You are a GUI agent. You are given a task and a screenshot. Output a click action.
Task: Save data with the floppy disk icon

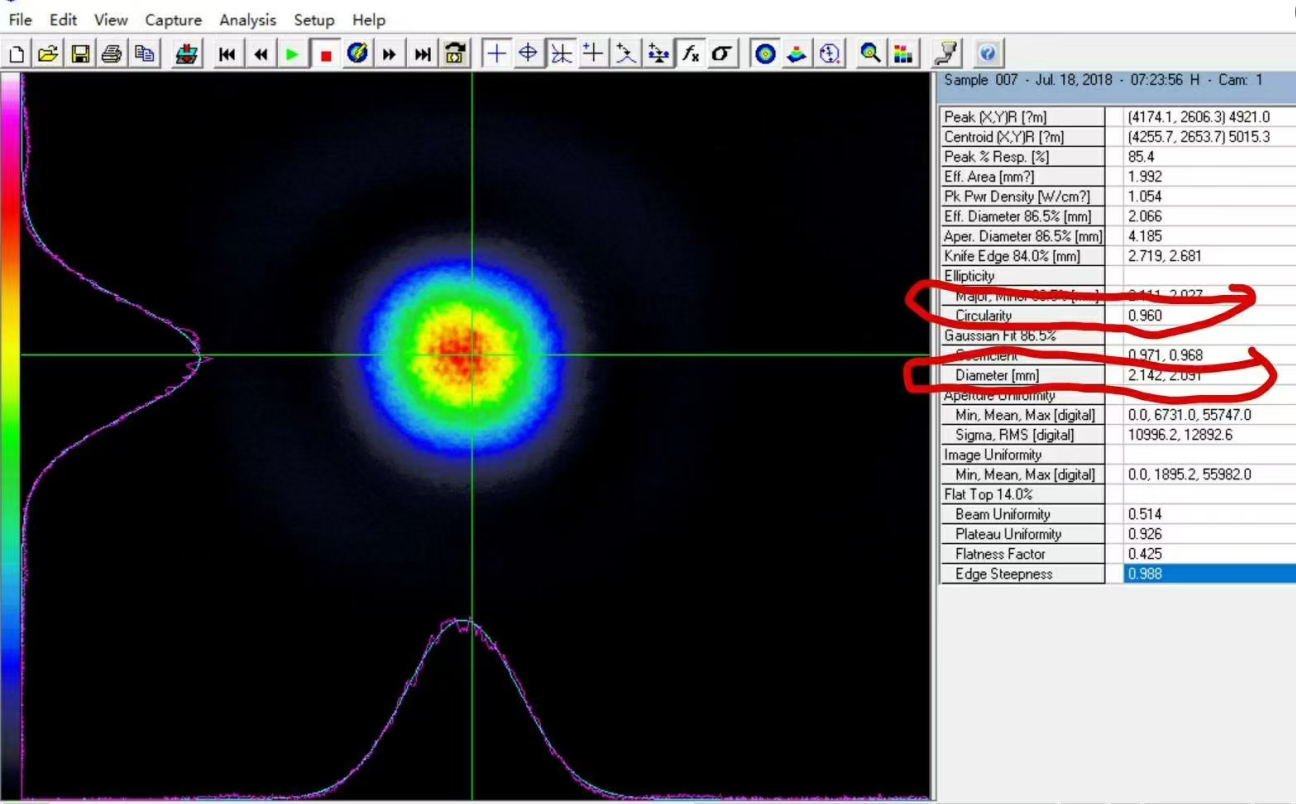pos(80,54)
